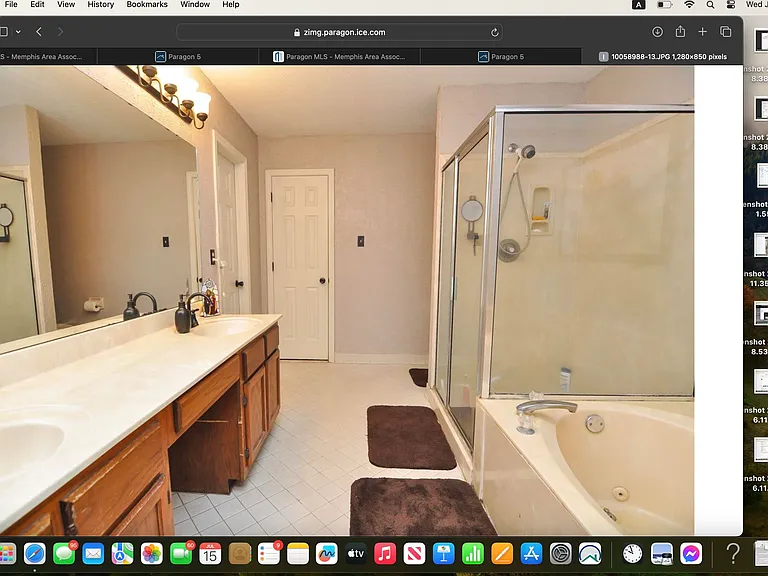Show the Safari downloads list
Image resolution: width=768 pixels, height=576 pixels.
tap(657, 32)
